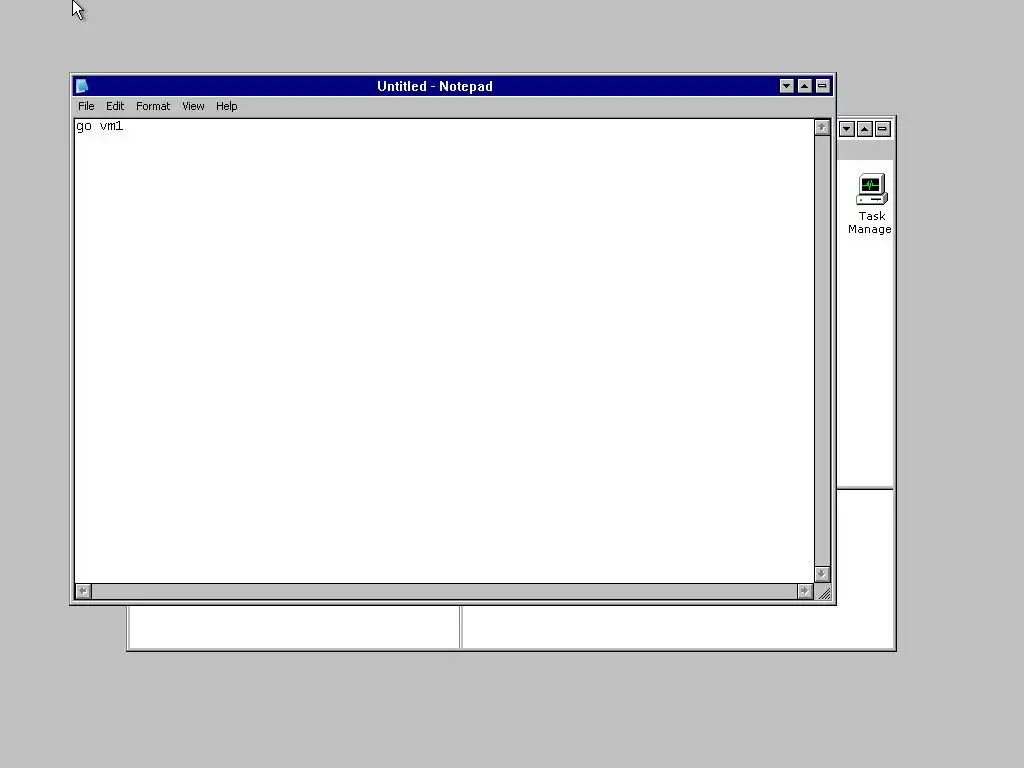Click the background window's up-arrow title button
Screen dimensions: 1024x768
pyautogui.click(x=865, y=129)
